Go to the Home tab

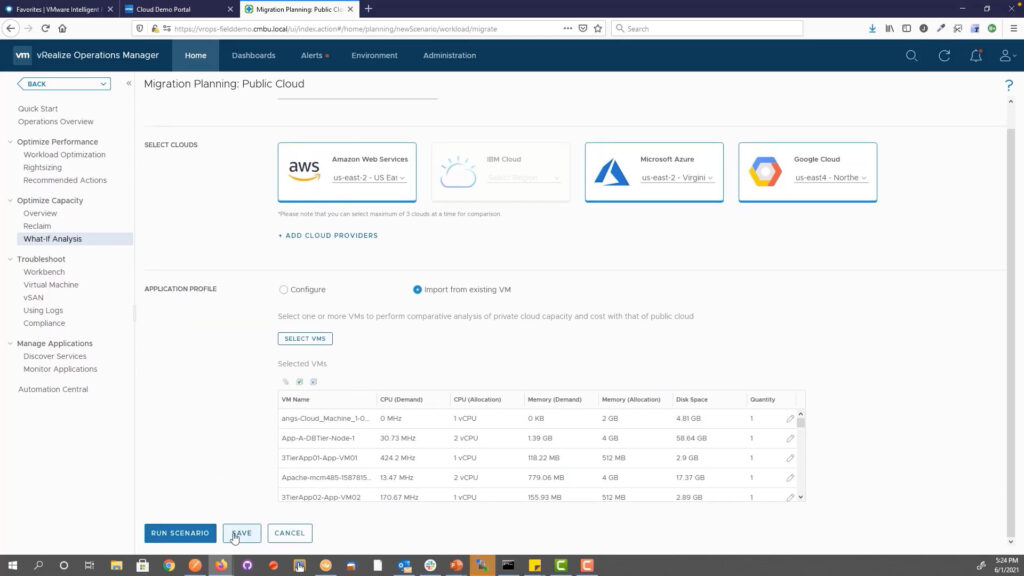click(195, 56)
